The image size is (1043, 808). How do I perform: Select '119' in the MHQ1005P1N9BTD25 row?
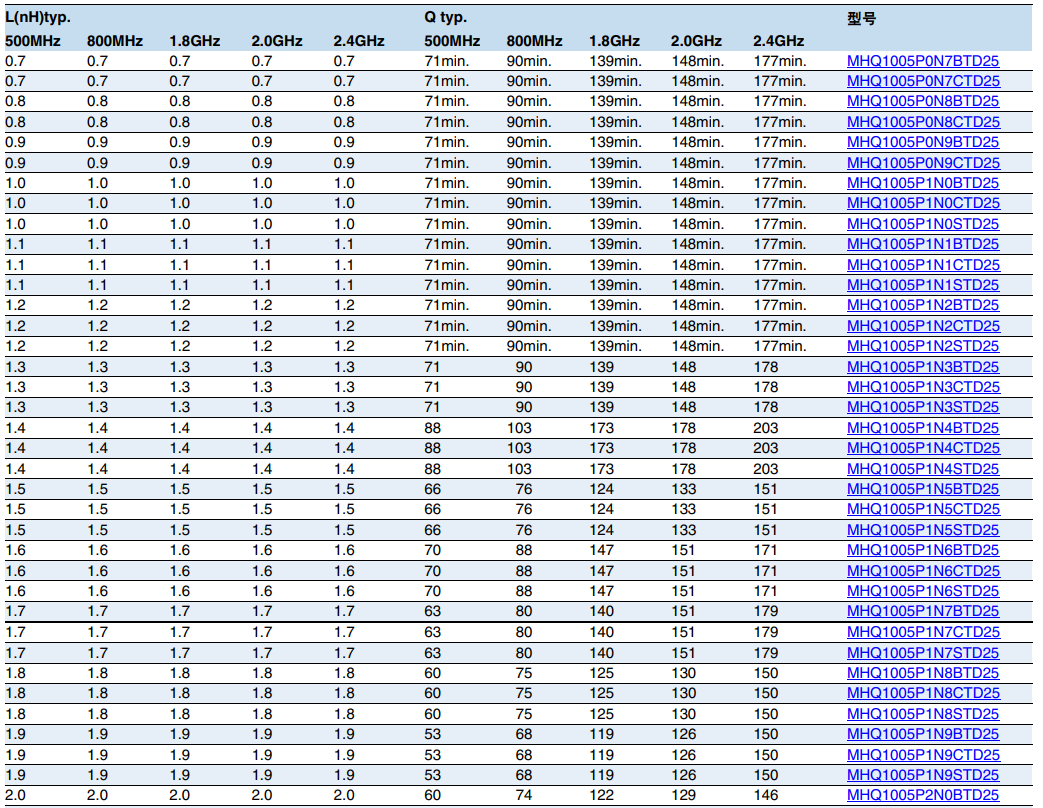601,734
